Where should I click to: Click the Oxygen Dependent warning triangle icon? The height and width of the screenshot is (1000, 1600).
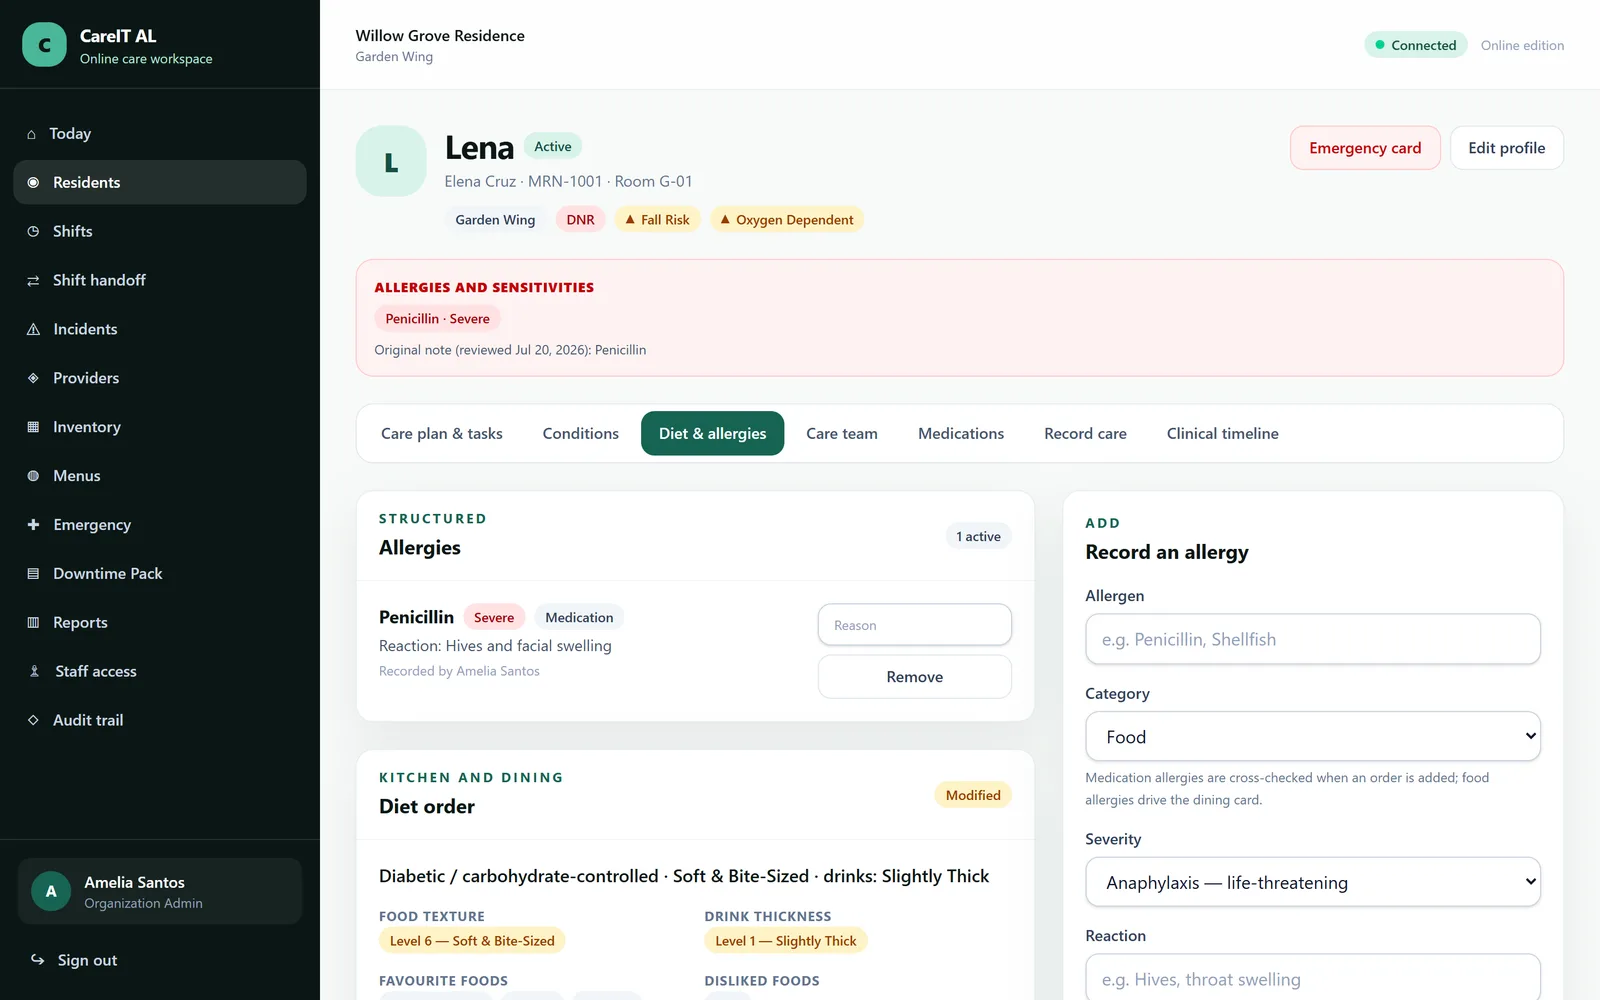click(725, 219)
